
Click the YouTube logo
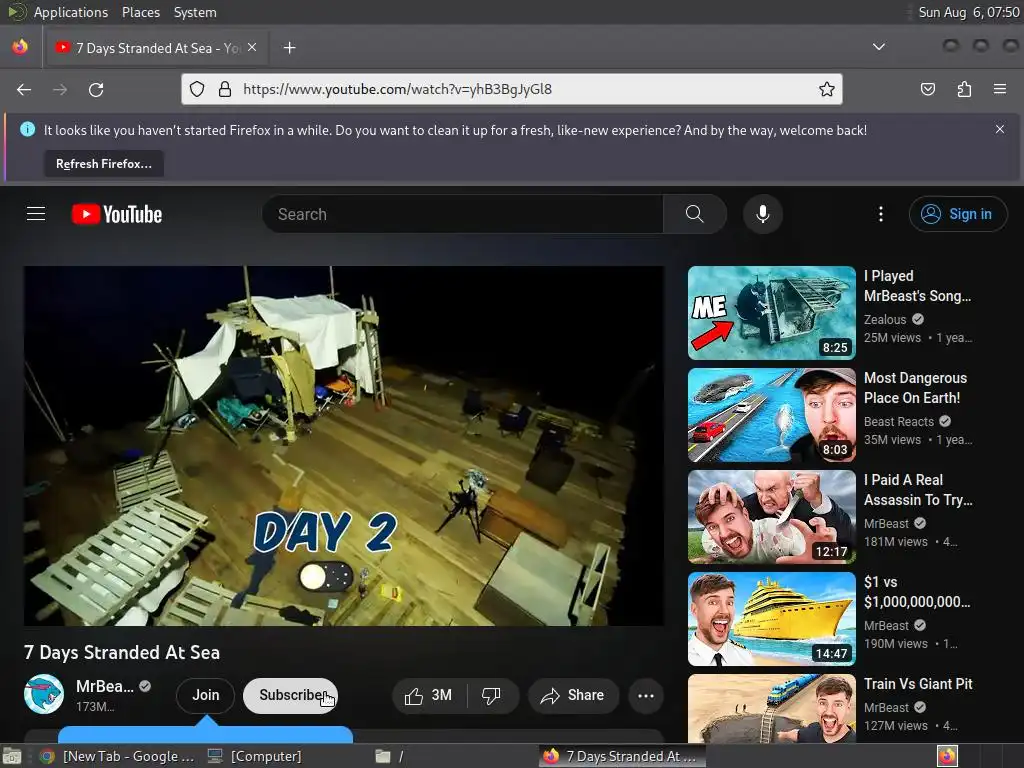(117, 214)
